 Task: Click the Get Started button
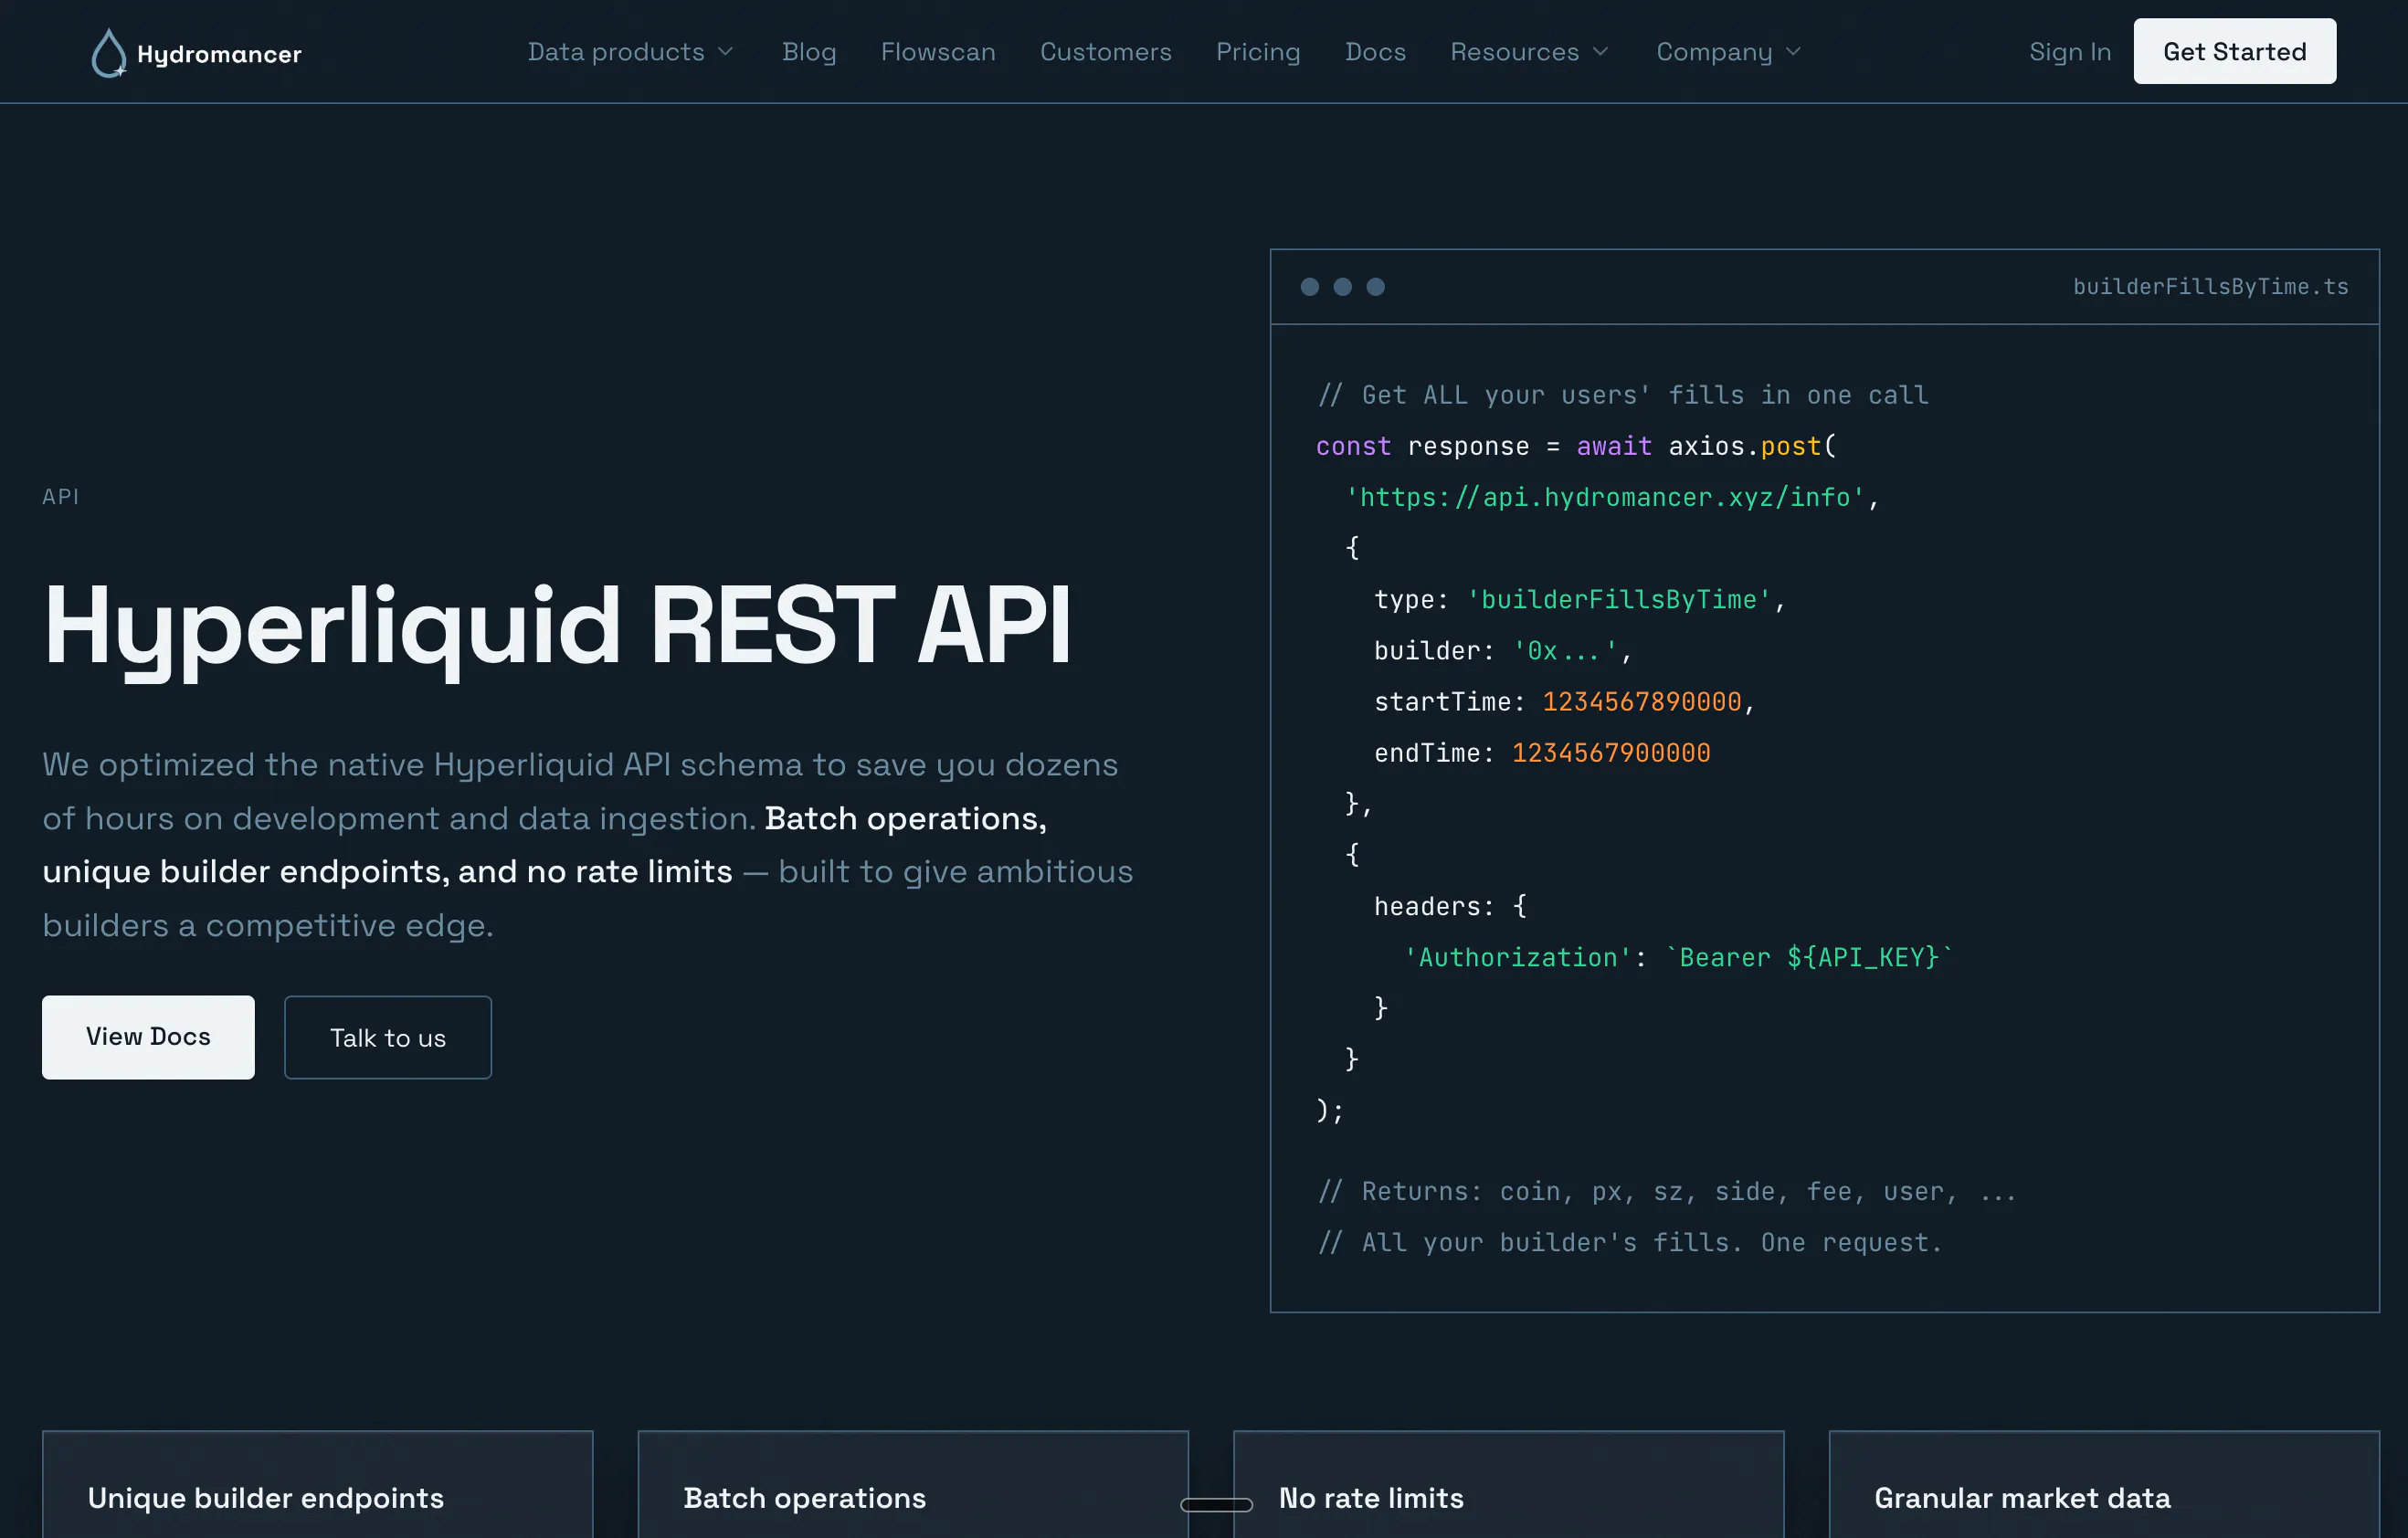click(x=2235, y=51)
